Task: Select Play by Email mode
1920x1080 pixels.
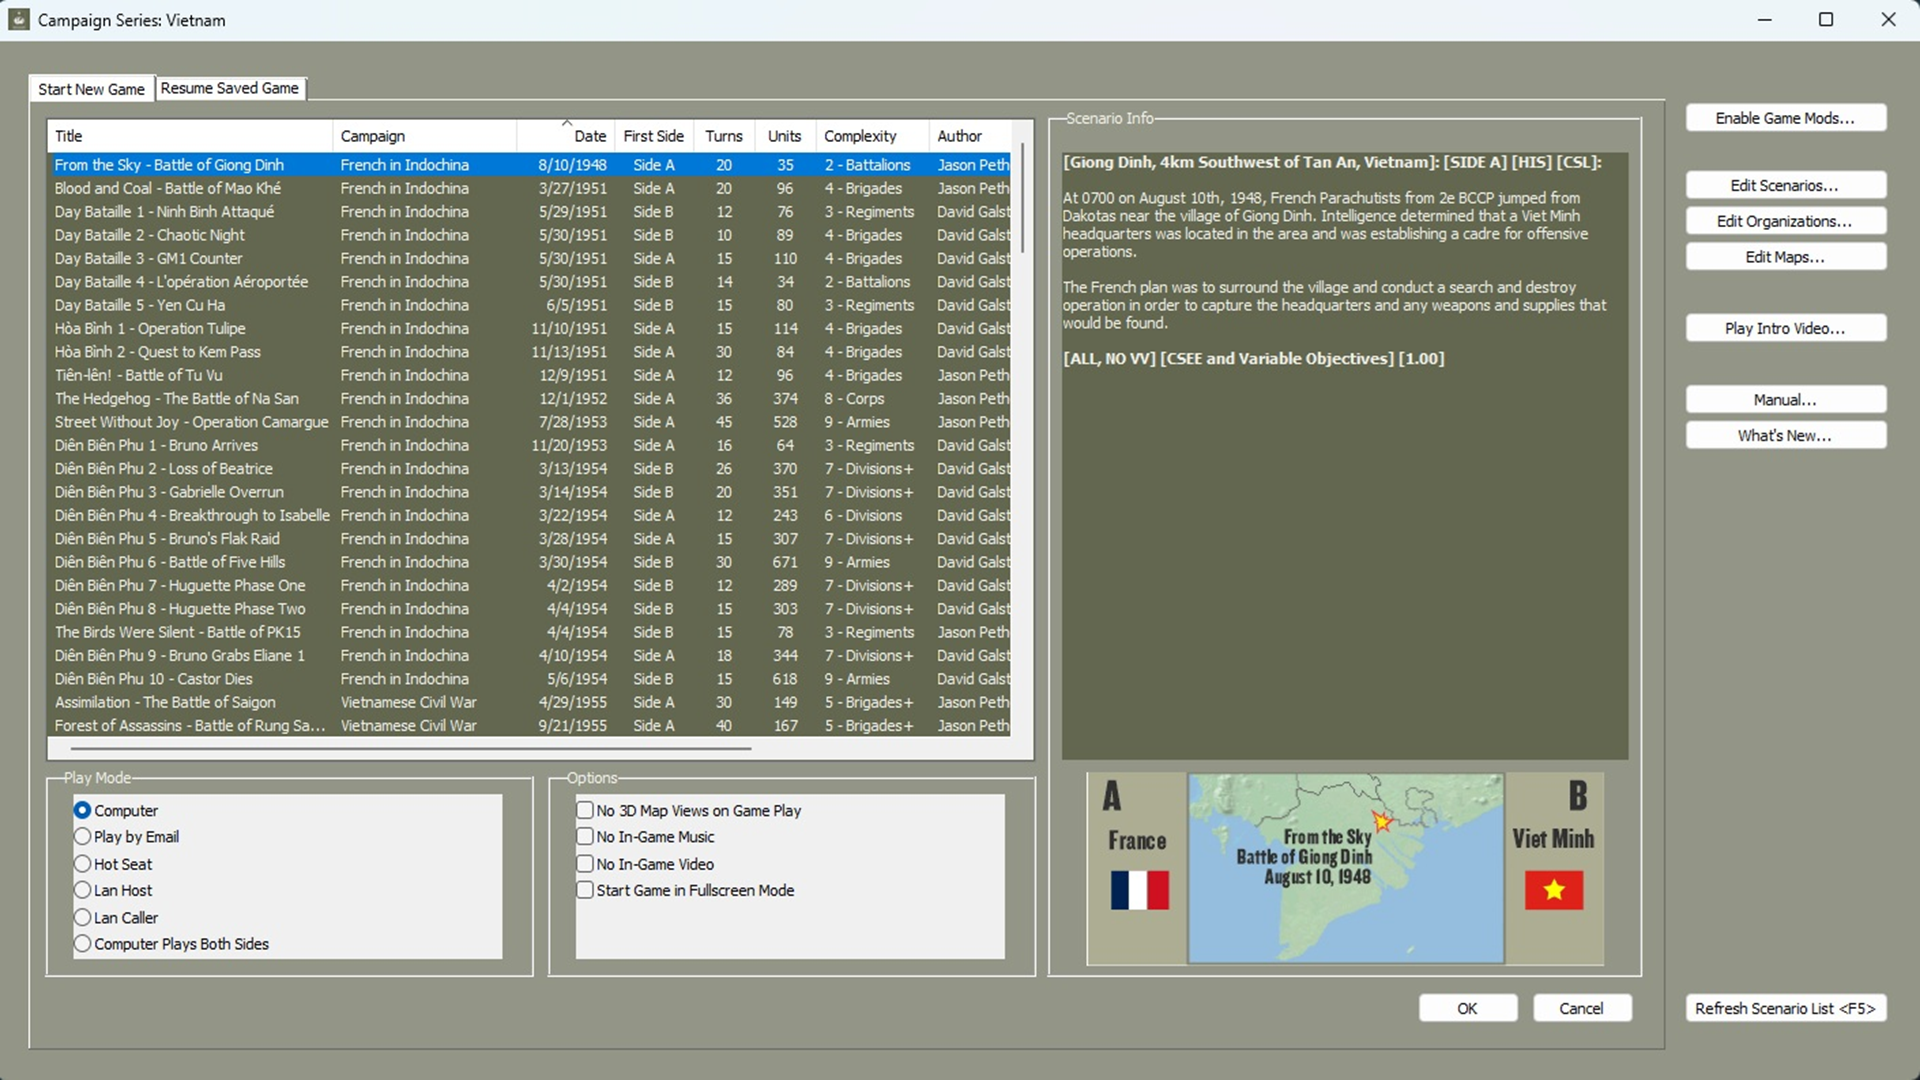Action: coord(83,837)
